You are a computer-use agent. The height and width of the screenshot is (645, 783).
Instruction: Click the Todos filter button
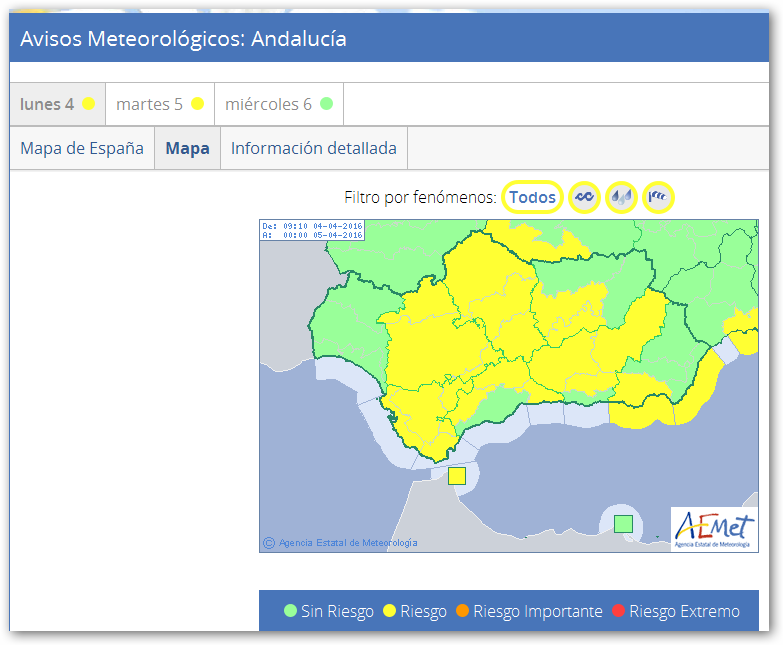point(532,197)
